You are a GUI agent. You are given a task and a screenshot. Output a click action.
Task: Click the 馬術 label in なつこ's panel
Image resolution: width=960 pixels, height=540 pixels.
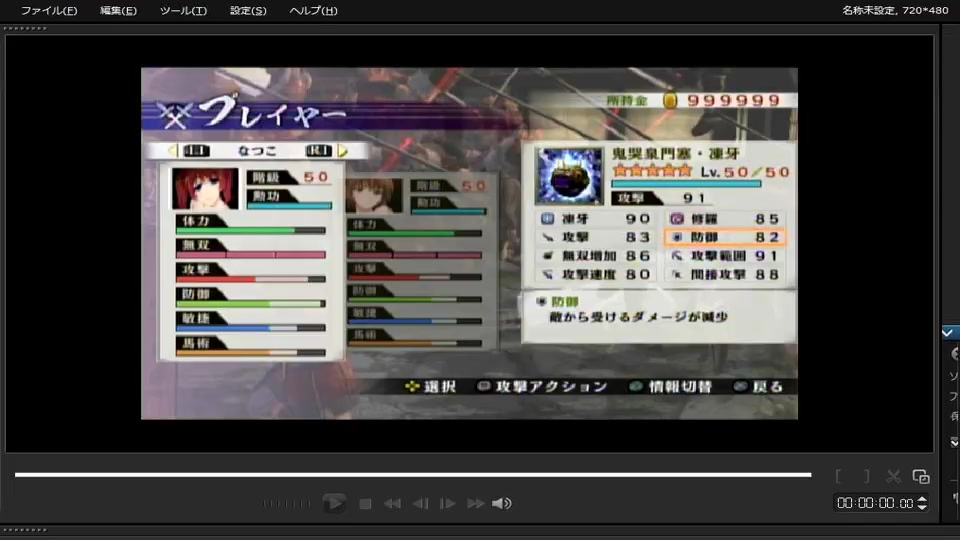click(196, 343)
